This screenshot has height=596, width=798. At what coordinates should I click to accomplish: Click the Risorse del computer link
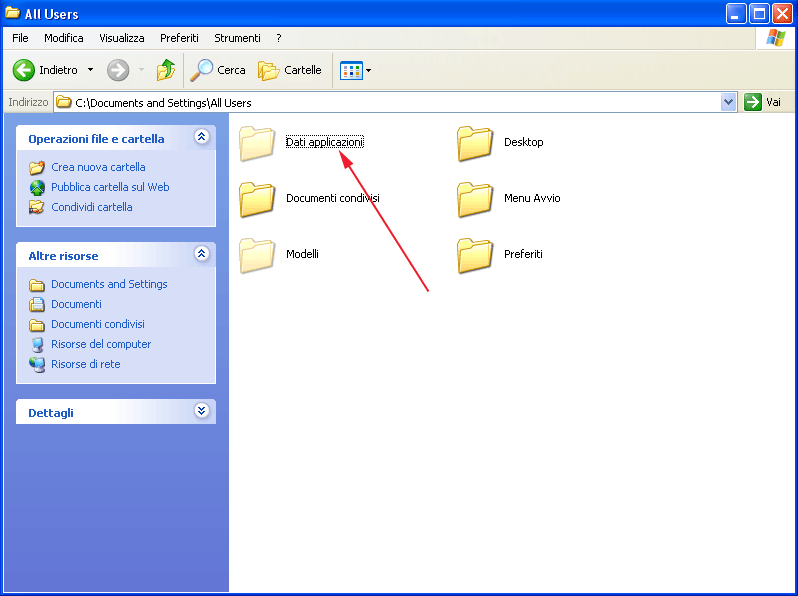[x=101, y=344]
